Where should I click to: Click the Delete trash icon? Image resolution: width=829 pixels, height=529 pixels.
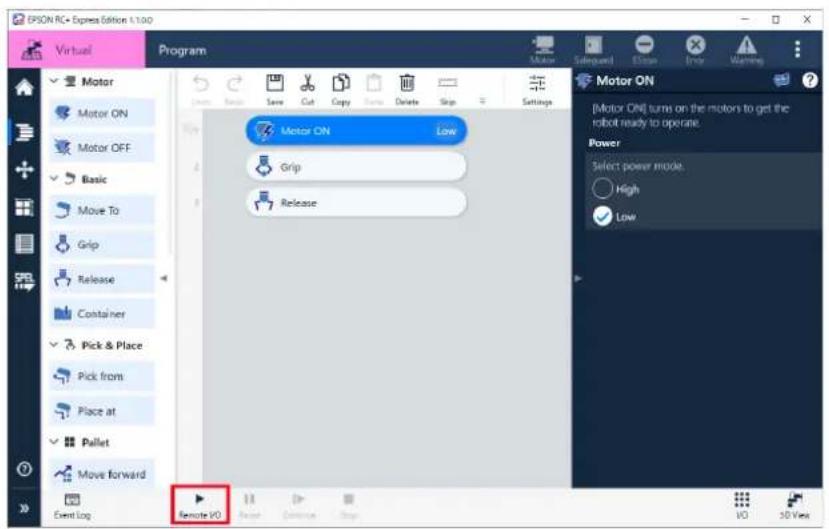[x=407, y=89]
